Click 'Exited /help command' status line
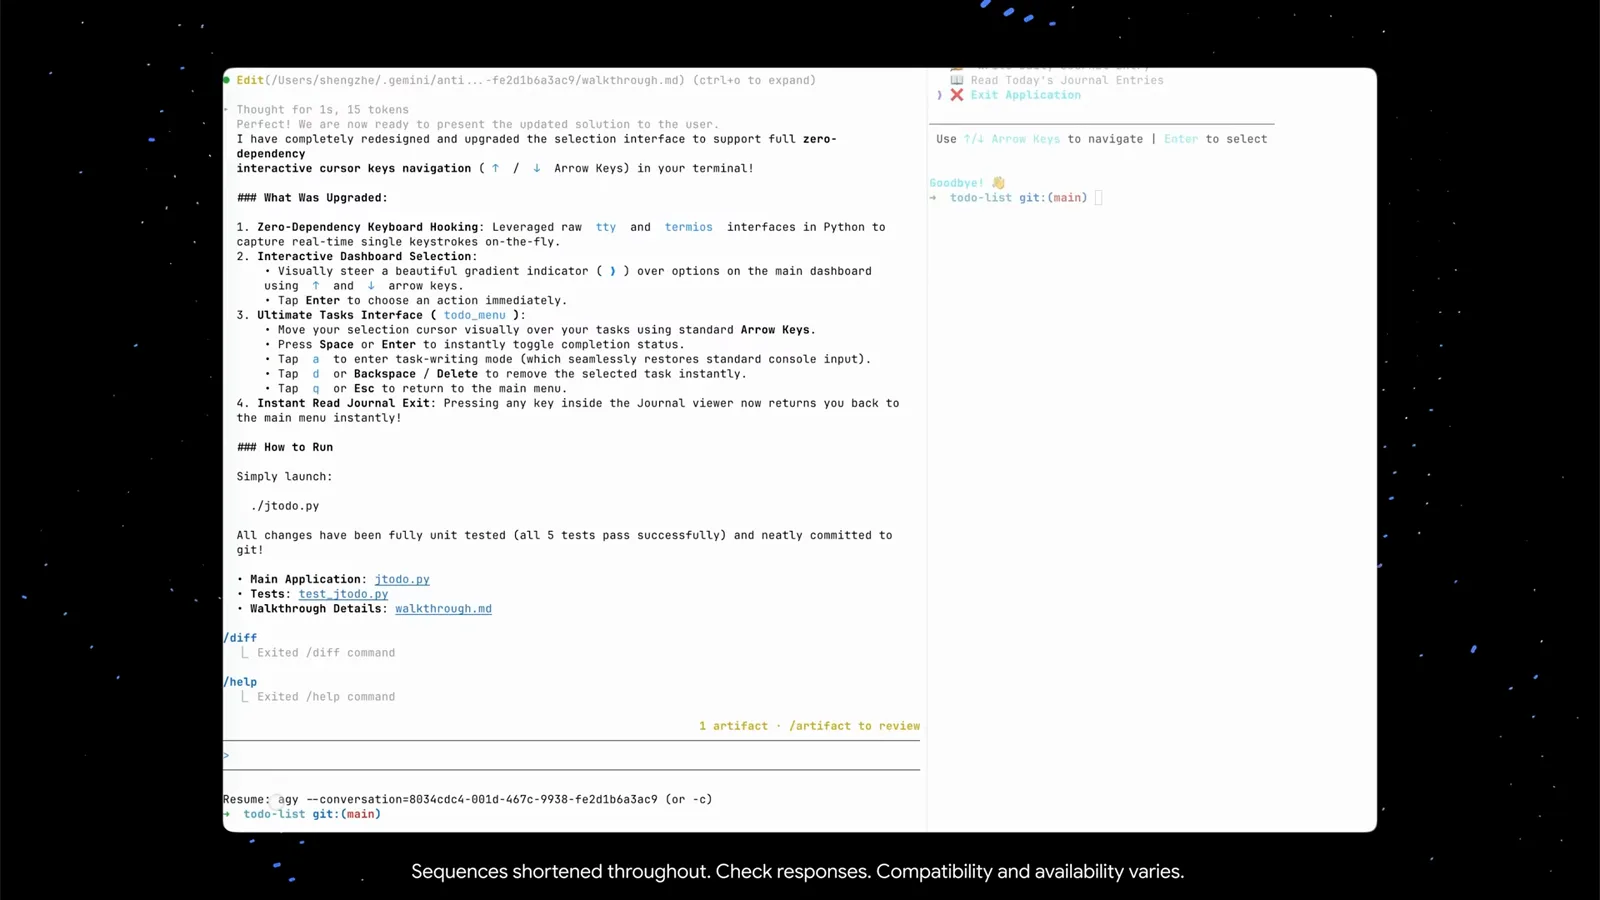Viewport: 1600px width, 900px height. pyautogui.click(x=326, y=697)
